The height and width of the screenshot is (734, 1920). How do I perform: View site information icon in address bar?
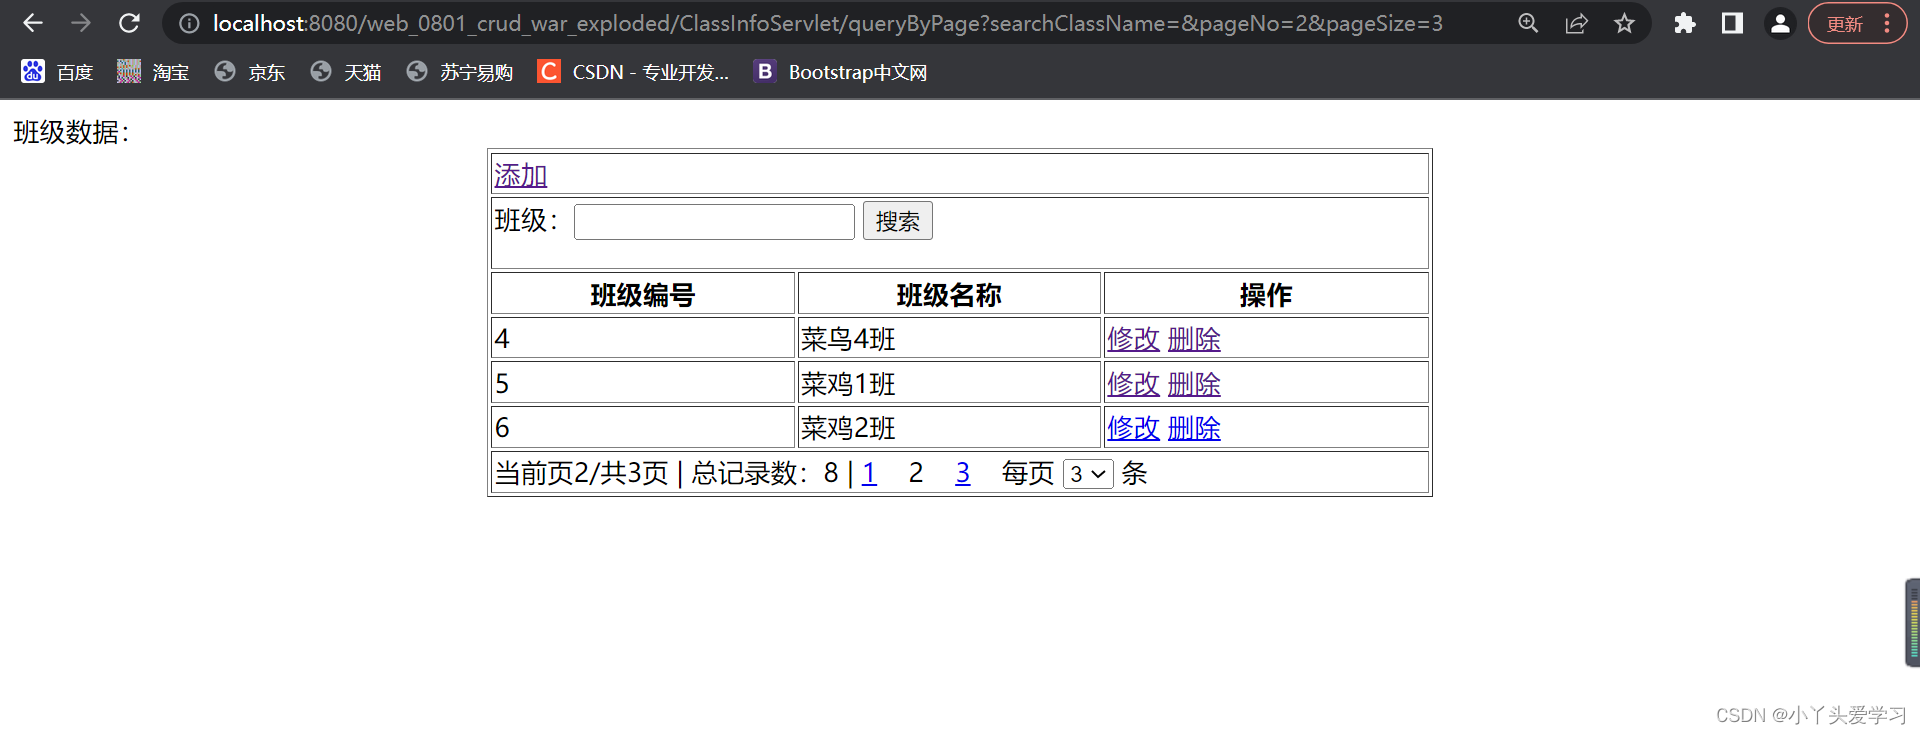click(189, 23)
